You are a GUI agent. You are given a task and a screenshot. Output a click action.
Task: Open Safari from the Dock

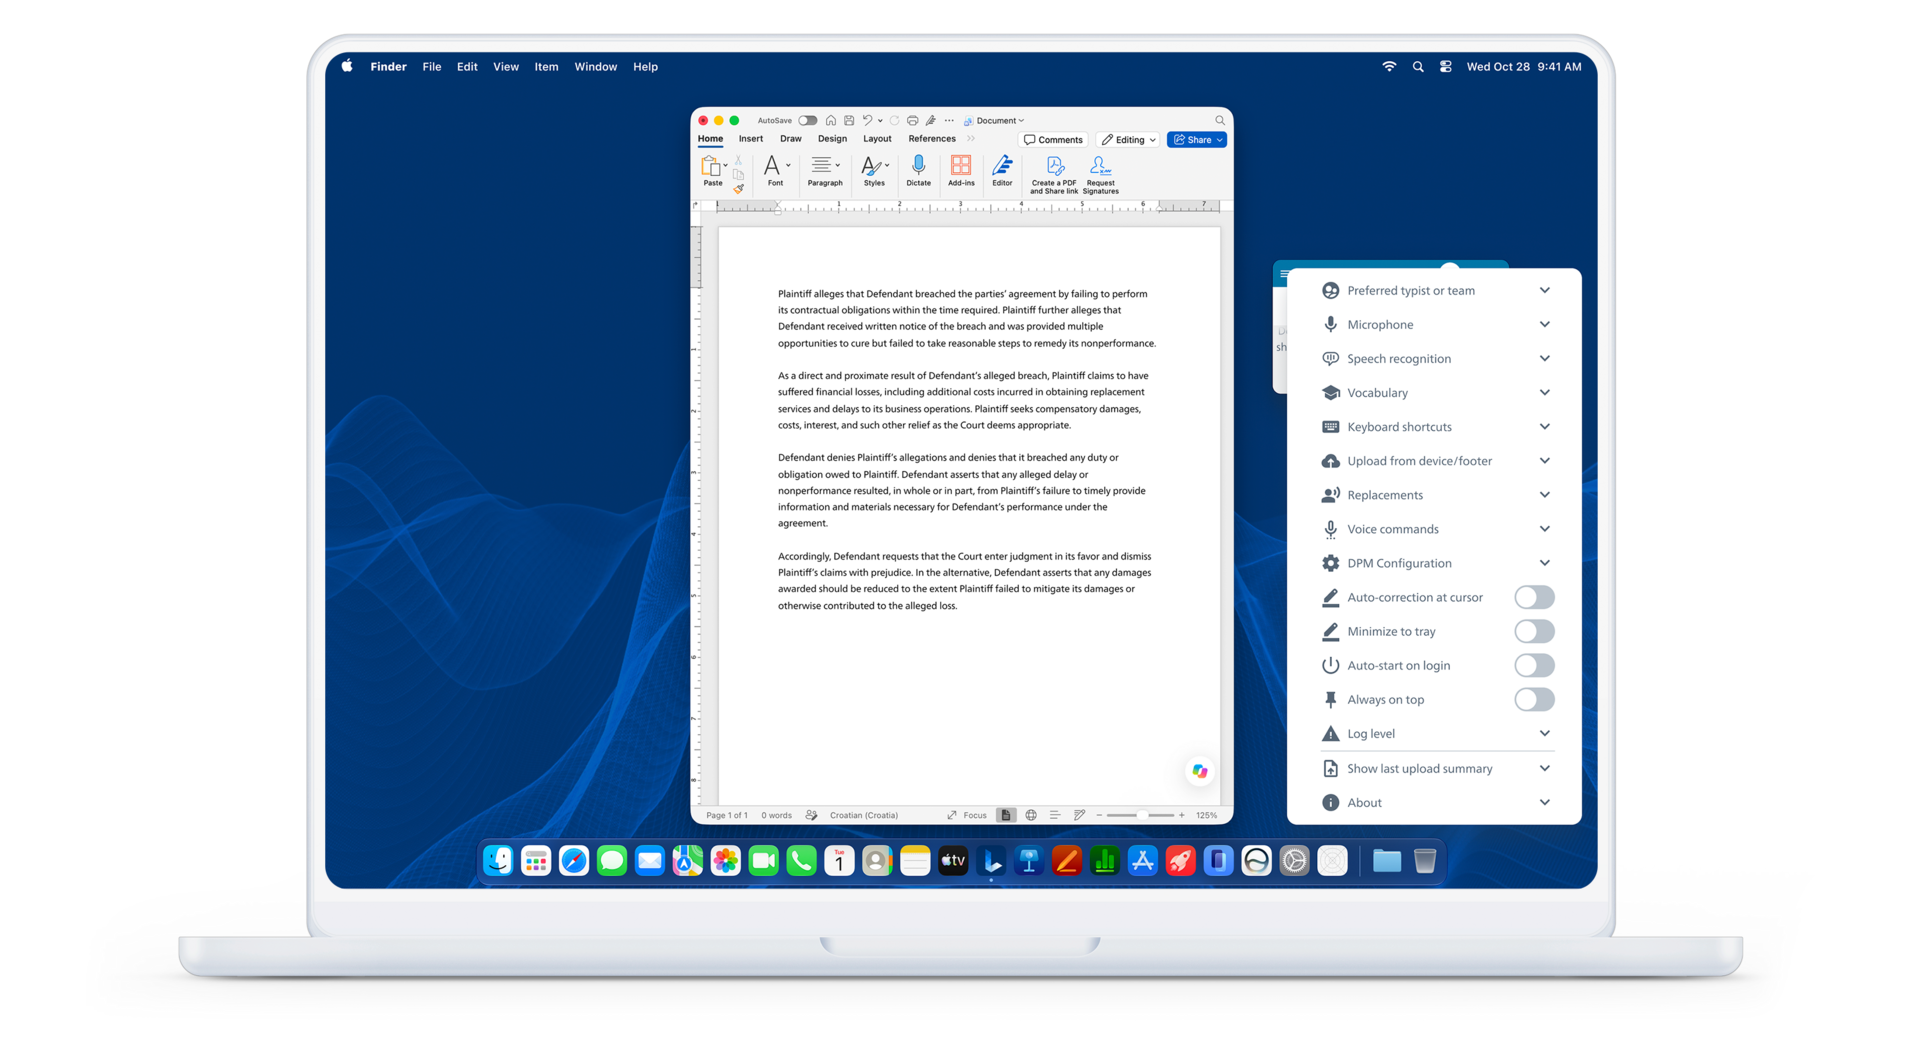point(574,861)
